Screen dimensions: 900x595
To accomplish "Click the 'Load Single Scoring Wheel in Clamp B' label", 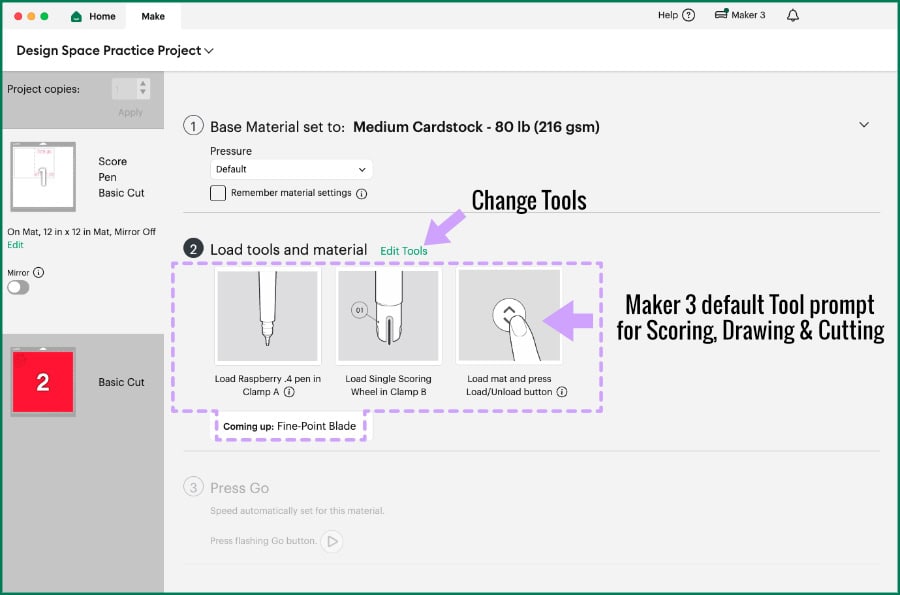I will pyautogui.click(x=389, y=385).
